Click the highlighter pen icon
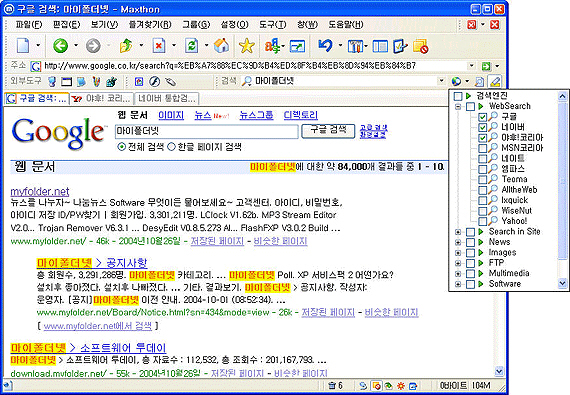The width and height of the screenshot is (570, 395). pyautogui.click(x=495, y=81)
